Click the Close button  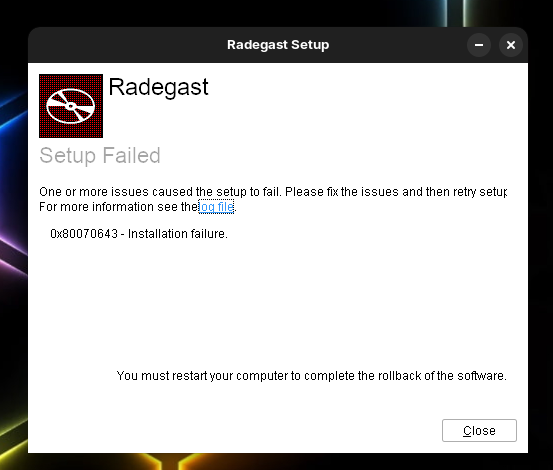[x=479, y=431]
